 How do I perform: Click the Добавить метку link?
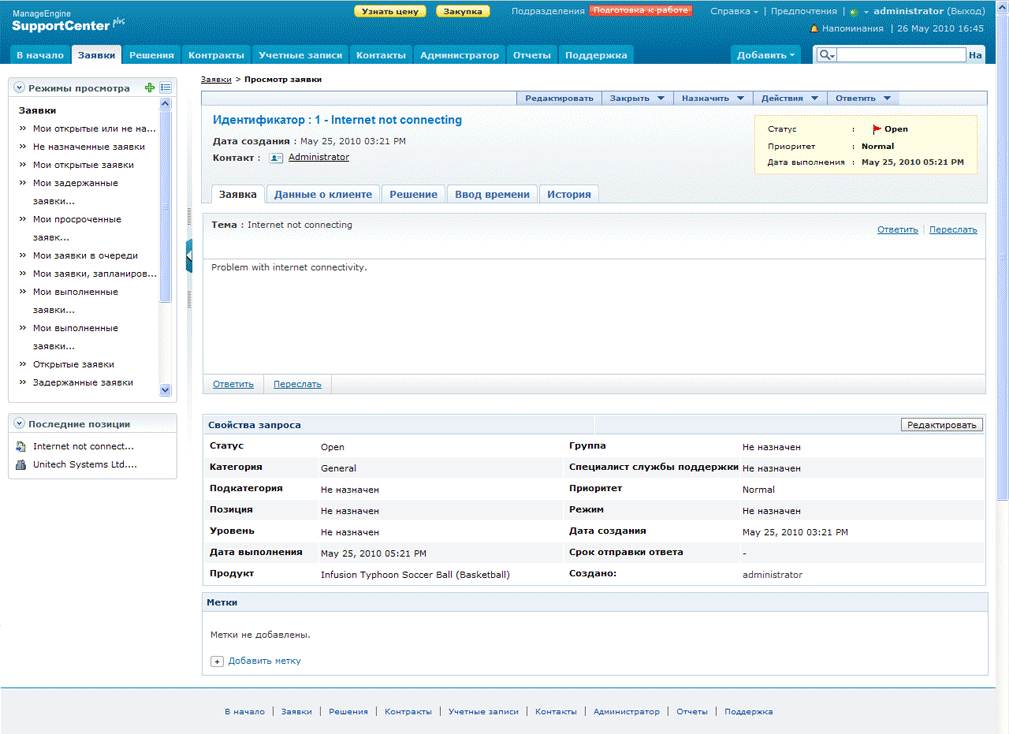(x=264, y=661)
